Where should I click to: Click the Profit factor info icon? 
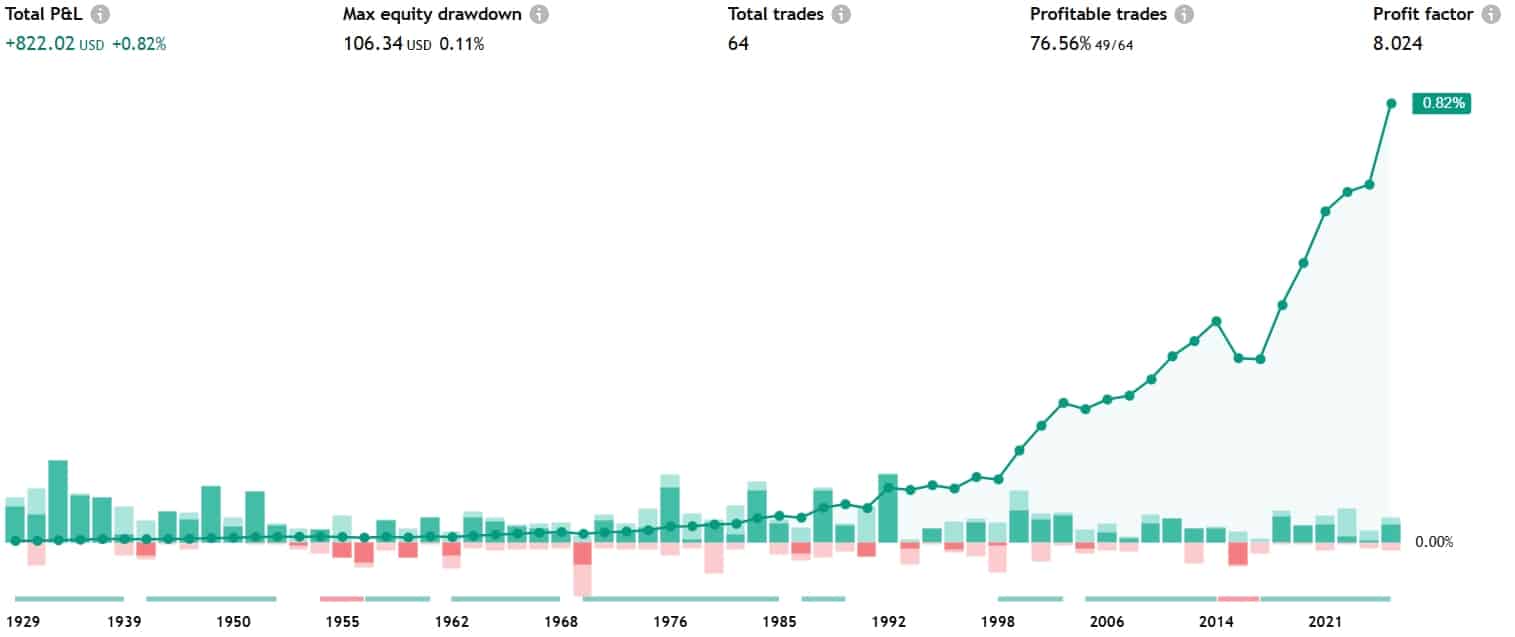[x=1491, y=15]
